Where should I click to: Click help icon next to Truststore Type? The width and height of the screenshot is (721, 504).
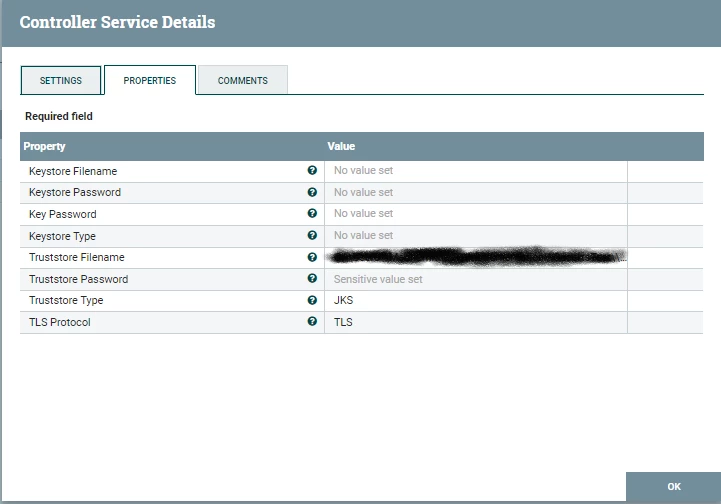[x=312, y=300]
